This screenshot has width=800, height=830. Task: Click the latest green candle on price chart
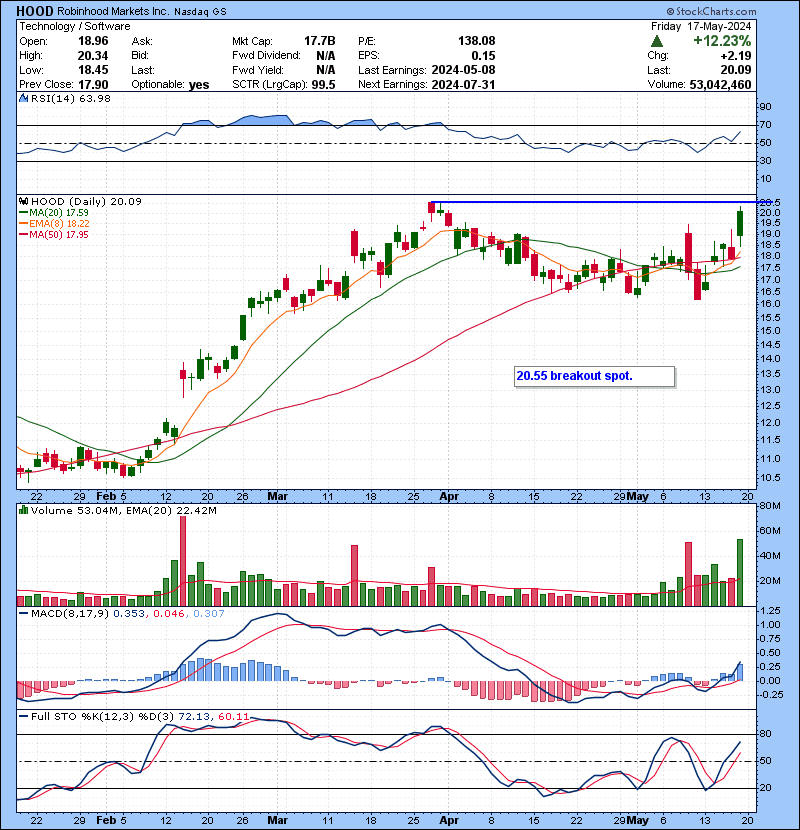[x=740, y=223]
